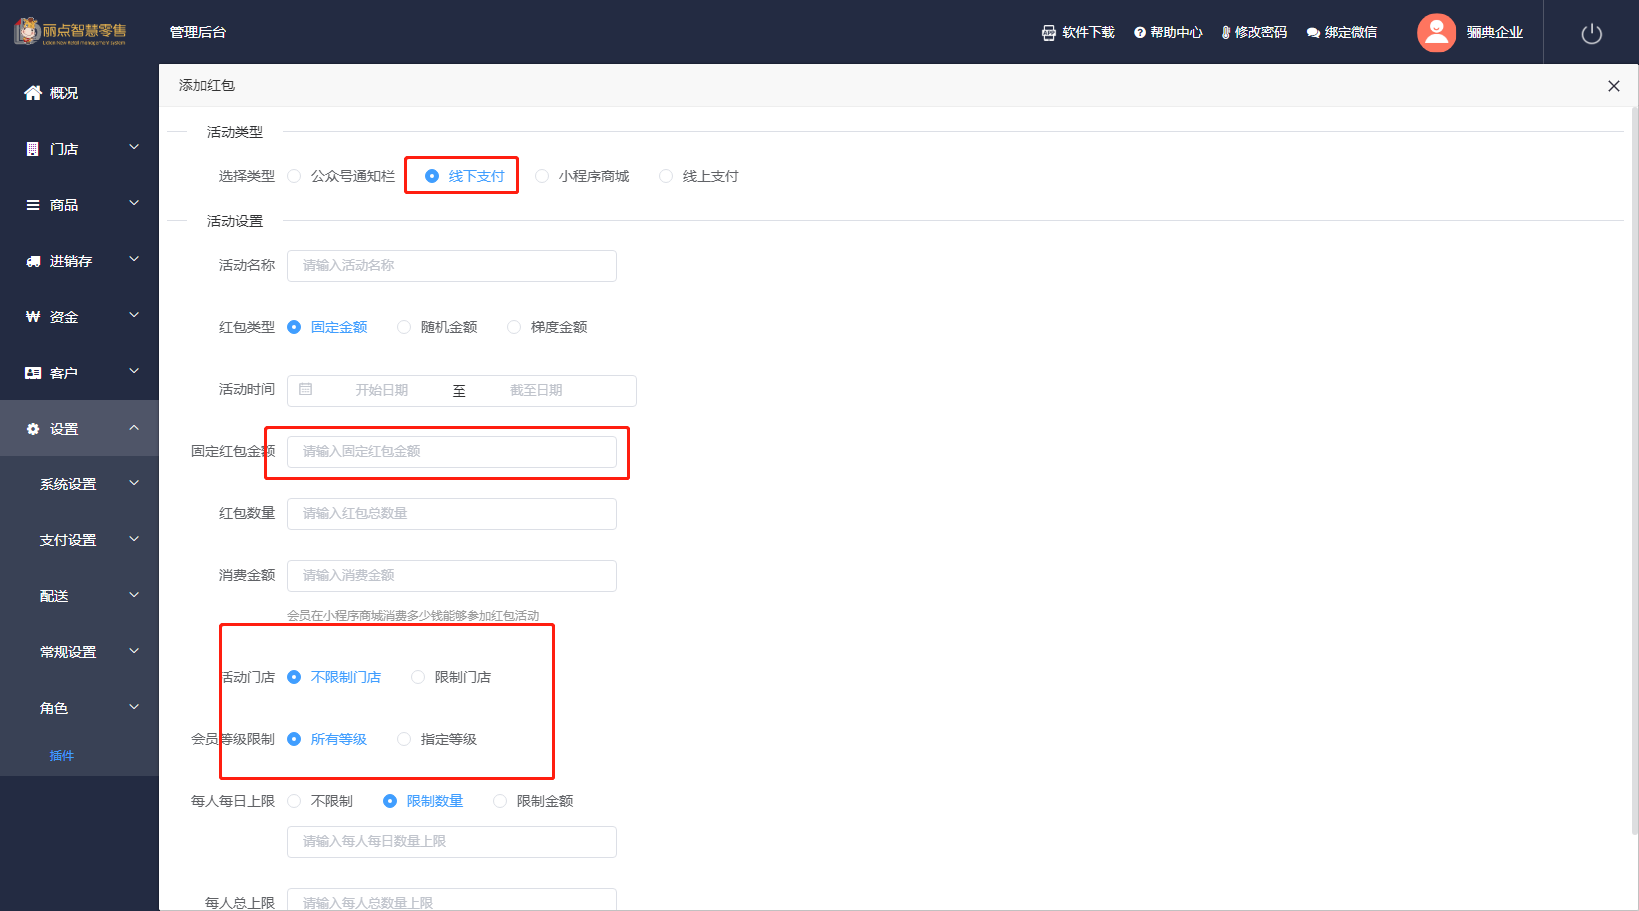Open 常规设置 menu label
Image resolution: width=1639 pixels, height=911 pixels.
[68, 653]
